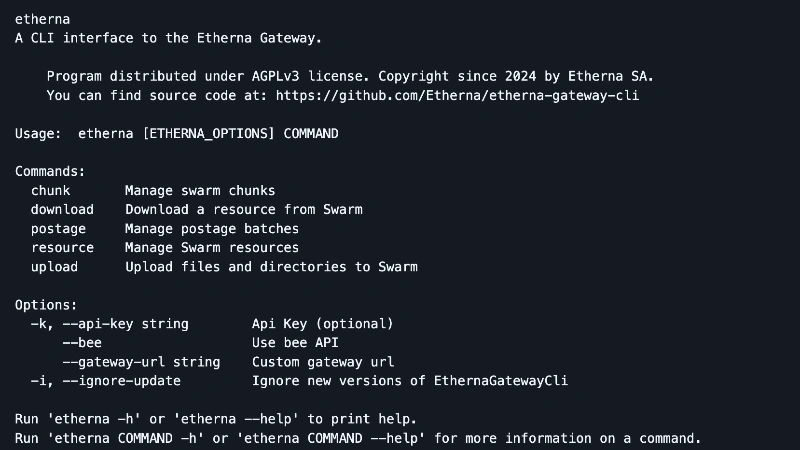Click the 'etherna --help' text in footer

point(236,419)
